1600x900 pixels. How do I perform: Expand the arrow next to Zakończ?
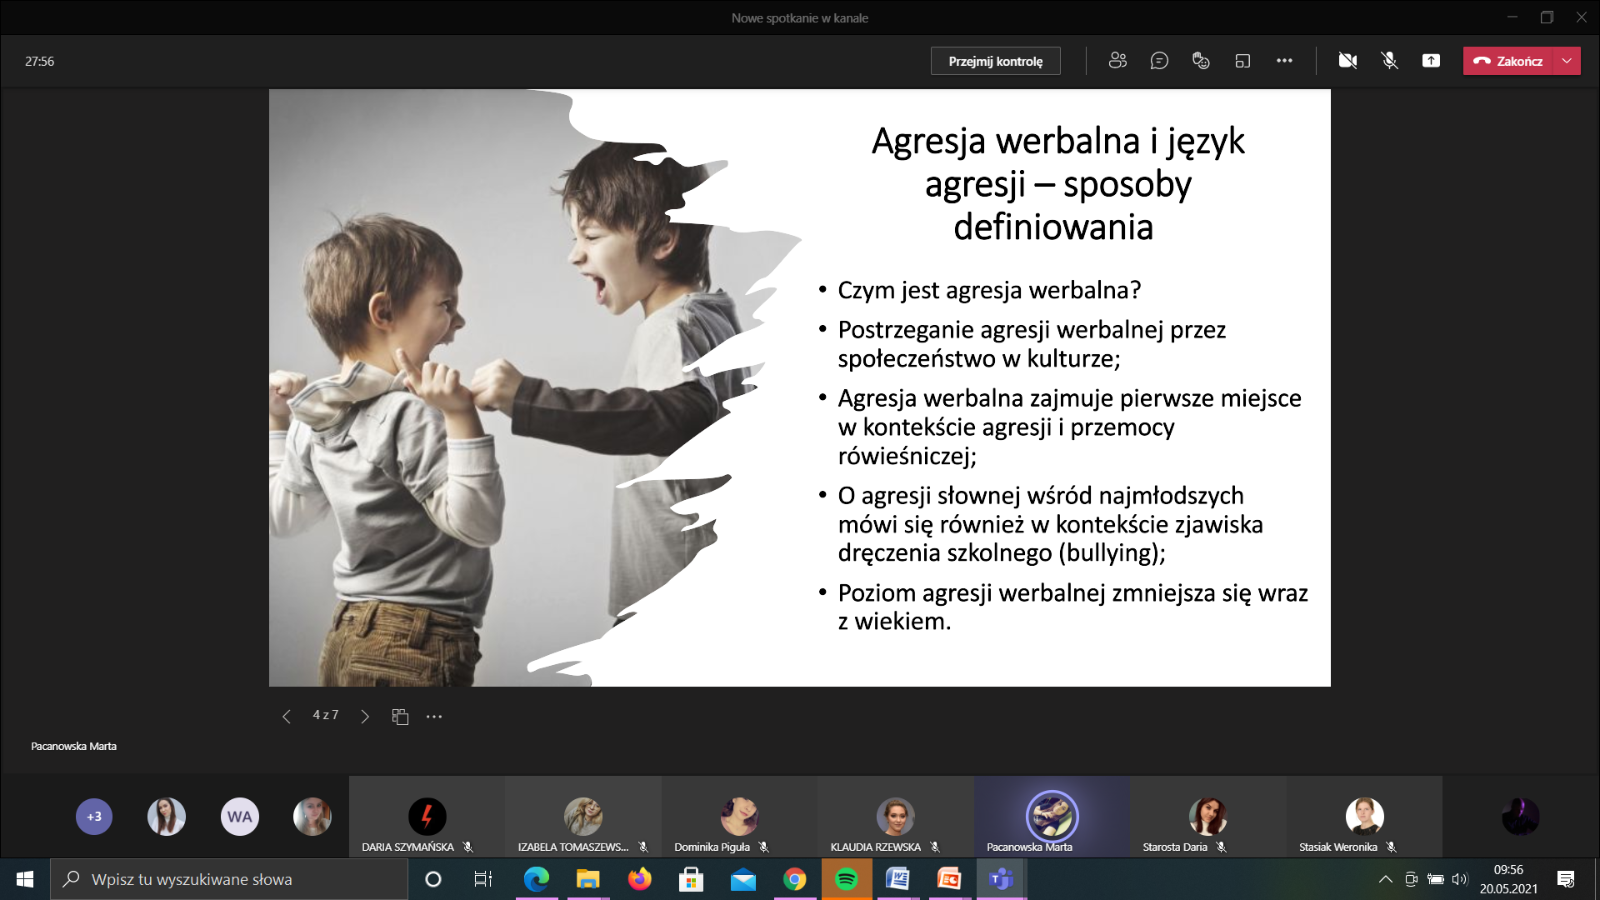click(x=1567, y=61)
